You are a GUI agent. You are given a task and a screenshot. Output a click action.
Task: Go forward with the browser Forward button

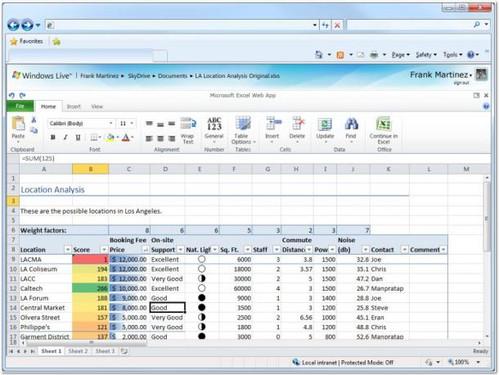click(27, 25)
